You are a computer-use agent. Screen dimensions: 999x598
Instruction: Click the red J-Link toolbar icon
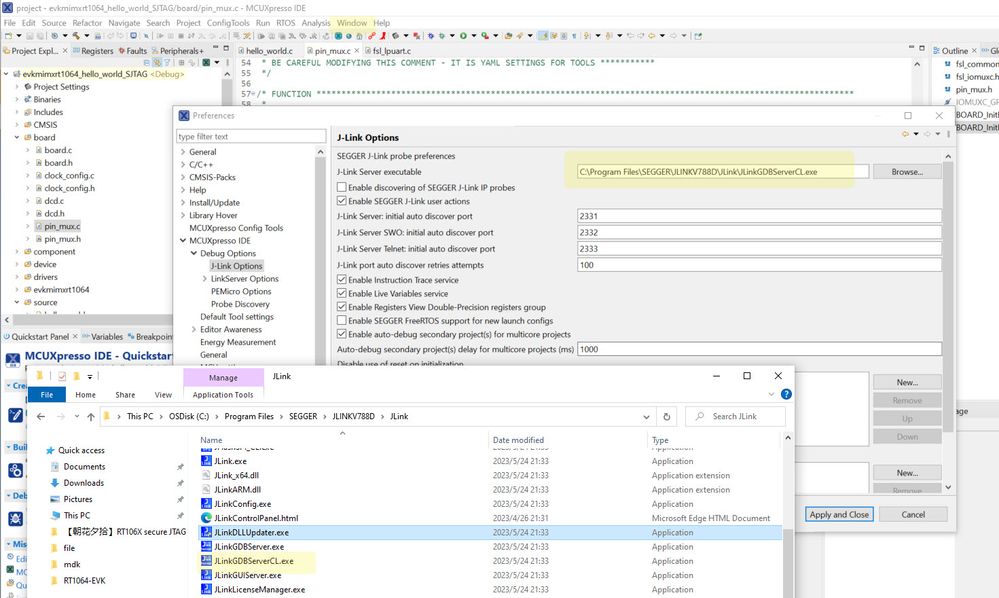(382, 36)
